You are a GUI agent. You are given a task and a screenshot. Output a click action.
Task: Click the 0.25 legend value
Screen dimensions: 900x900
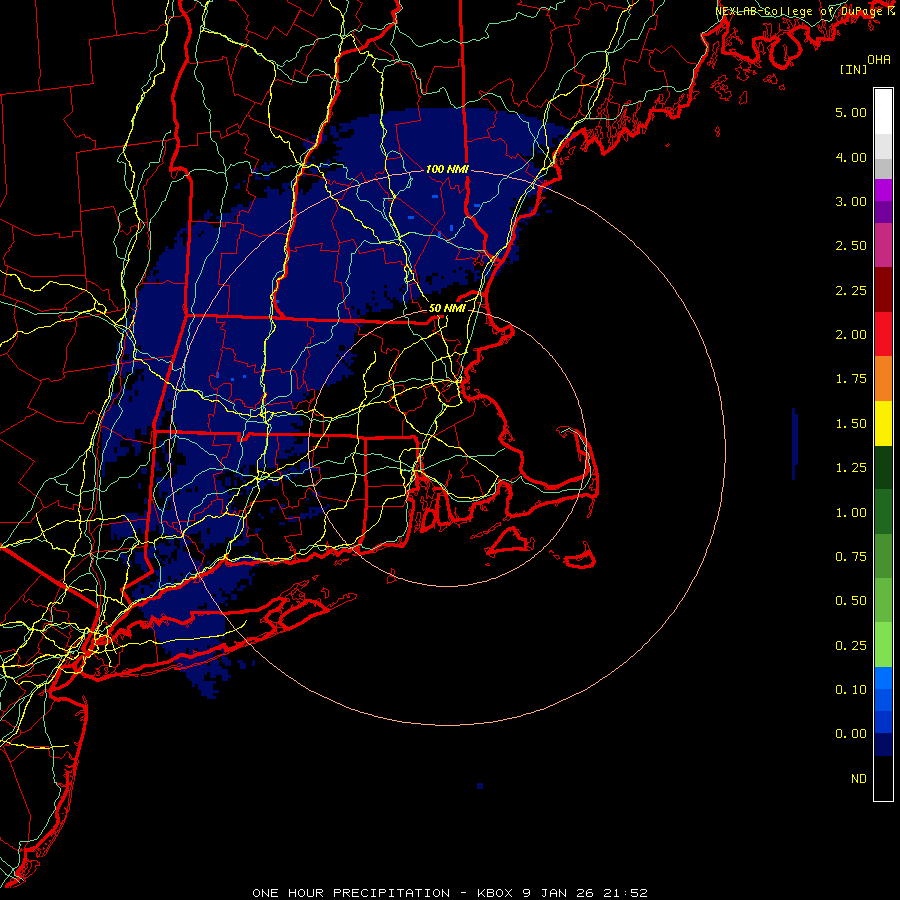[x=851, y=646]
